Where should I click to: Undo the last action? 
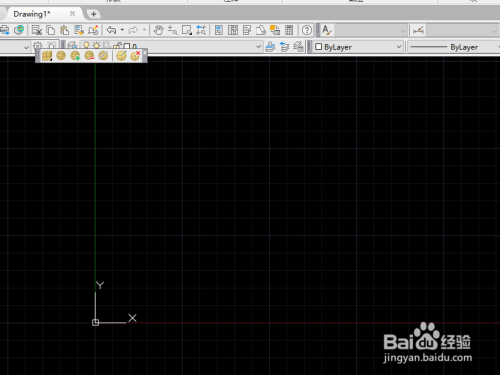(x=111, y=30)
